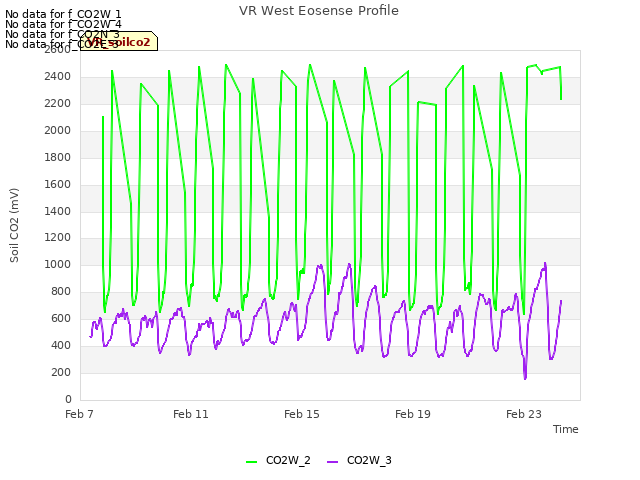Click the 200 y-axis tick label
Image resolution: width=640 pixels, height=480 pixels.
(61, 372)
